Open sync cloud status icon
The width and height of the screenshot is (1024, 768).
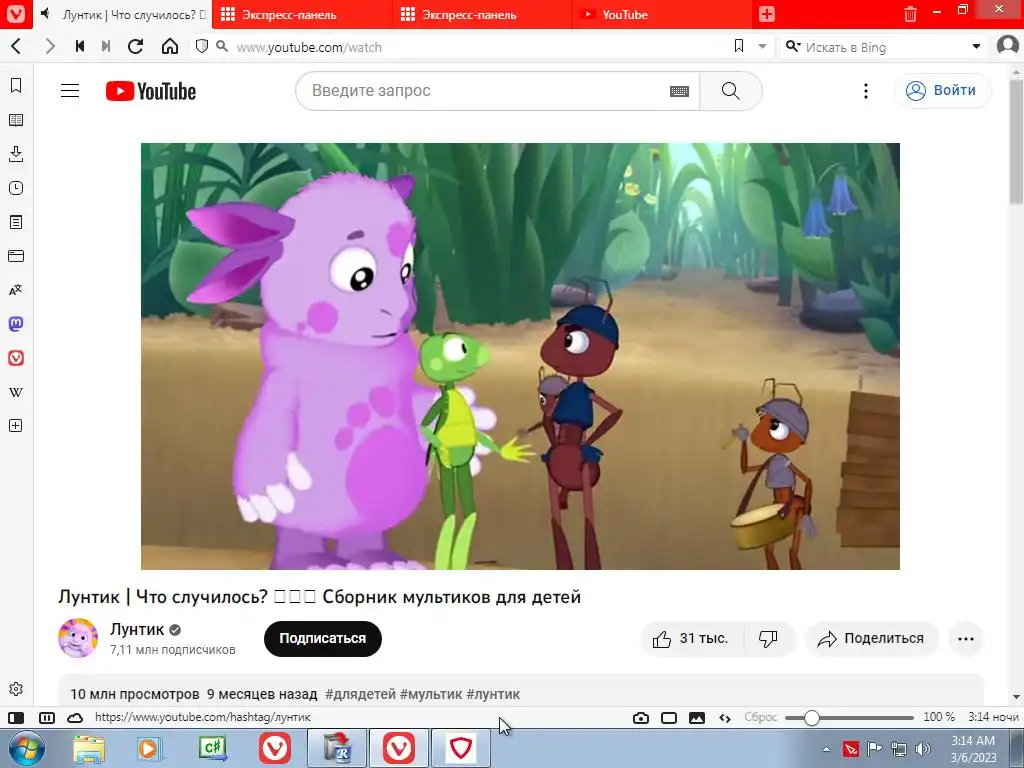75,718
